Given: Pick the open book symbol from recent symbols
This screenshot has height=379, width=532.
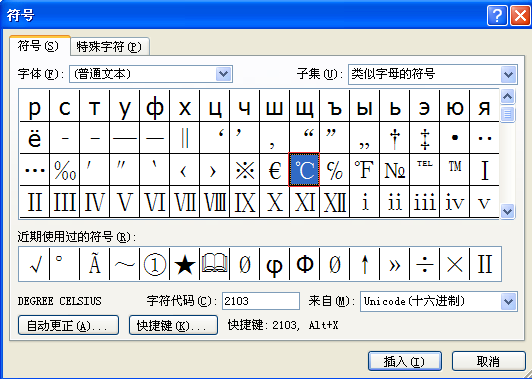Looking at the screenshot, I should (x=214, y=264).
